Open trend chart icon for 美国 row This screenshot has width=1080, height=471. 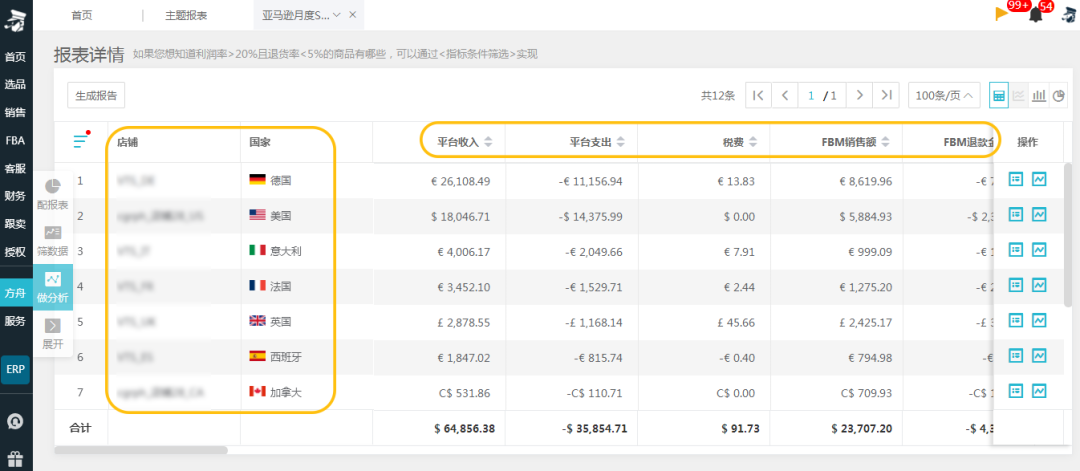pos(1039,214)
